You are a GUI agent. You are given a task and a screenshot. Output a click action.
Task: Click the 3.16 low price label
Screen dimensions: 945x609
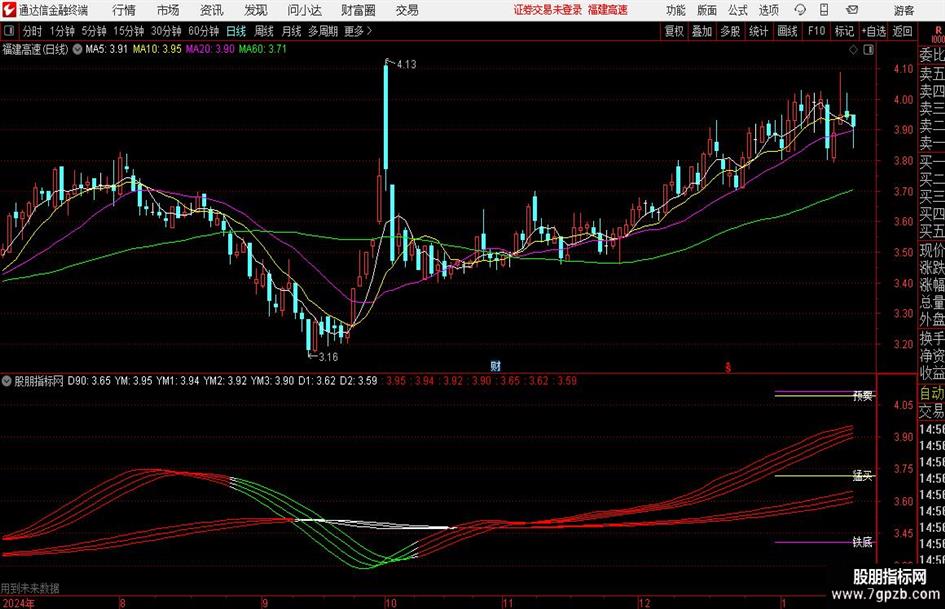[x=328, y=357]
